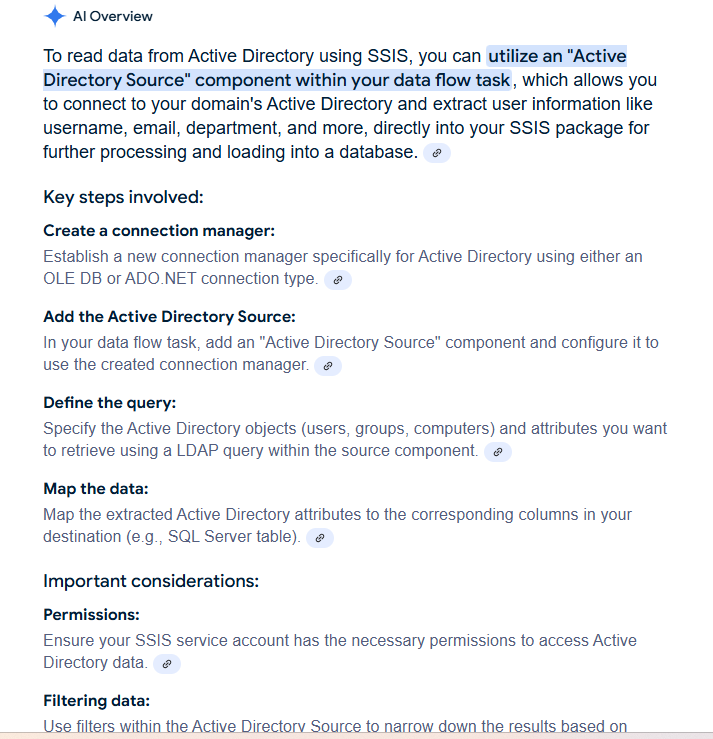Click the "Add the Active Directory Source" heading
Image resolution: width=713 pixels, height=739 pixels.
click(169, 317)
